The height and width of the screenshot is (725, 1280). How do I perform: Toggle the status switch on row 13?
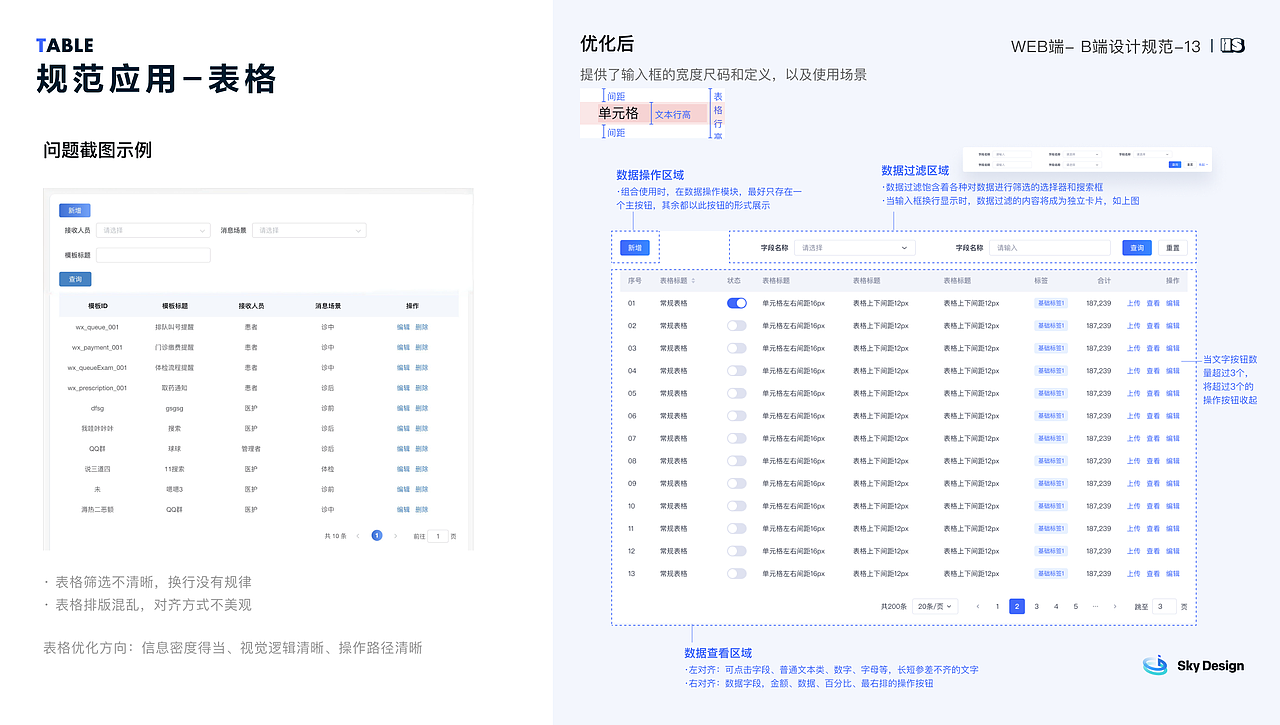point(737,573)
